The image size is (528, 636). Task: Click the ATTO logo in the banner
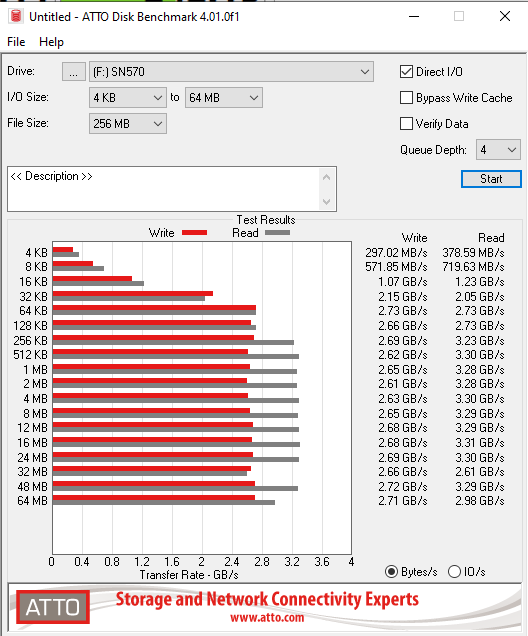(53, 607)
